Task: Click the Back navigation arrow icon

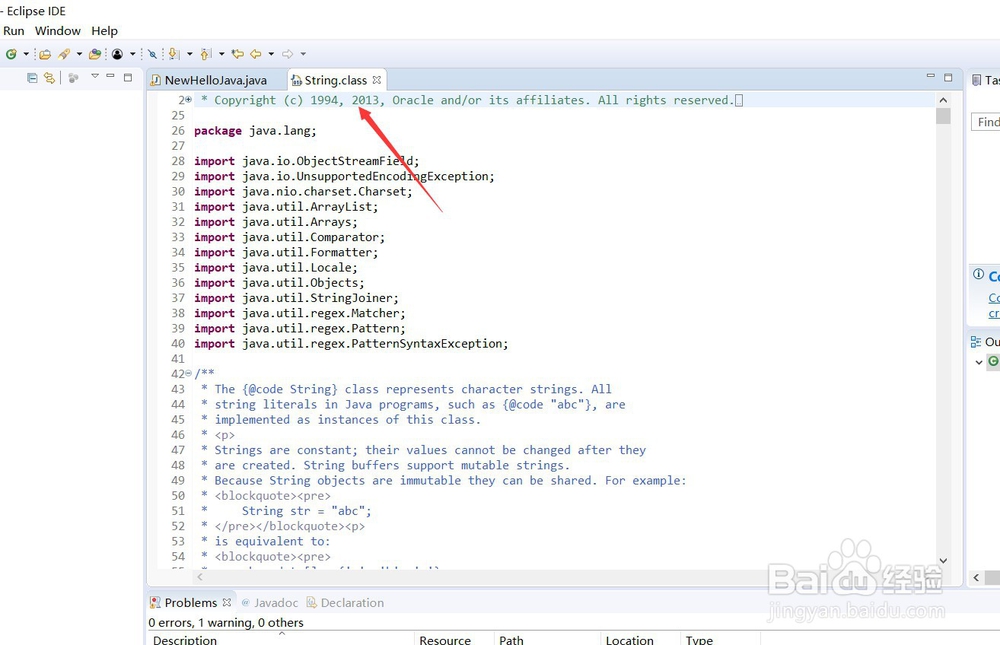Action: point(256,54)
